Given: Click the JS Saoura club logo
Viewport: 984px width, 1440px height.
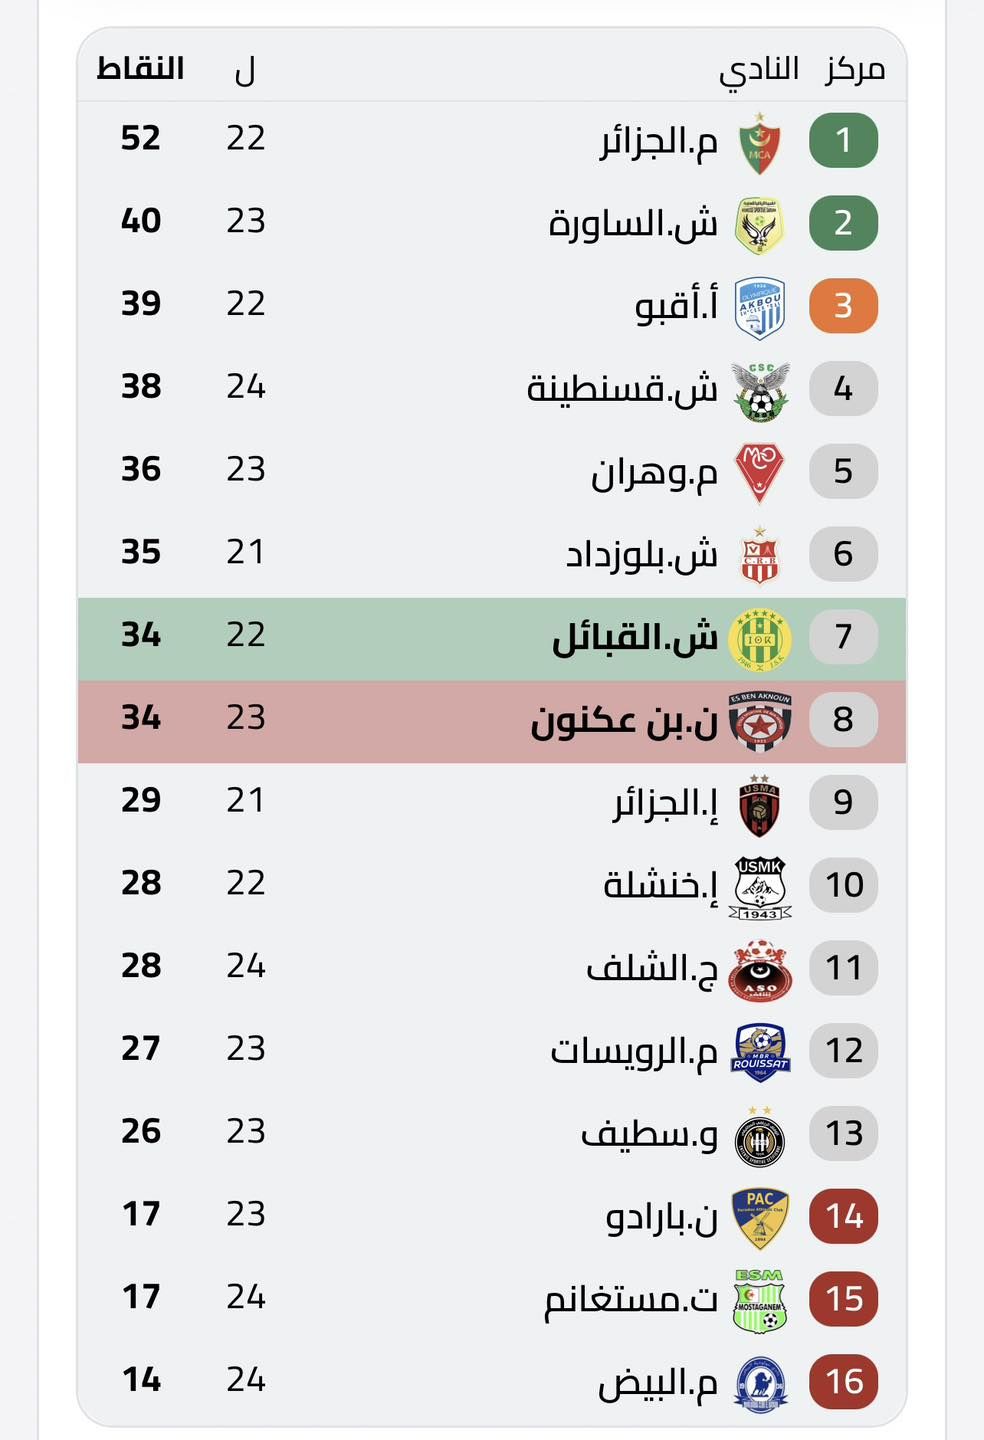Looking at the screenshot, I should [x=759, y=225].
